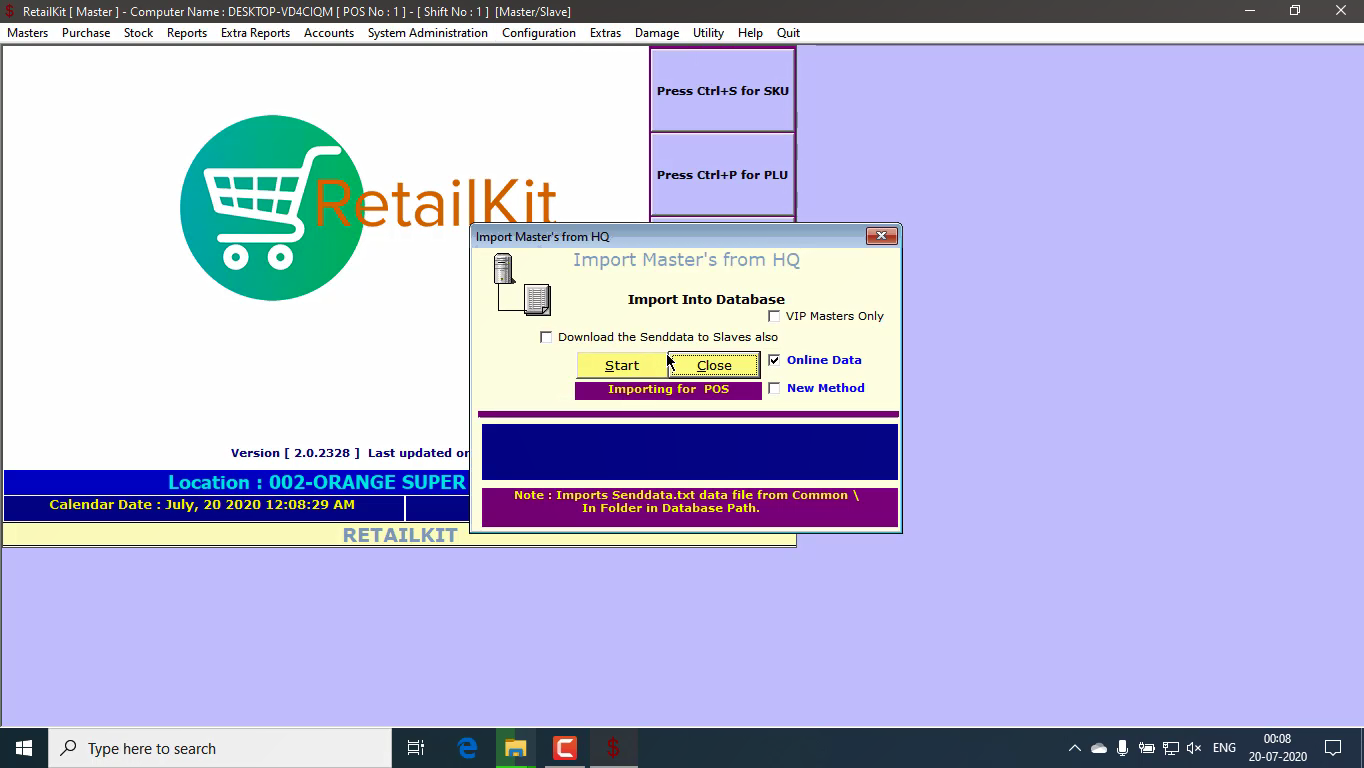Open File Explorer from the taskbar
1364x768 pixels.
tap(516, 748)
